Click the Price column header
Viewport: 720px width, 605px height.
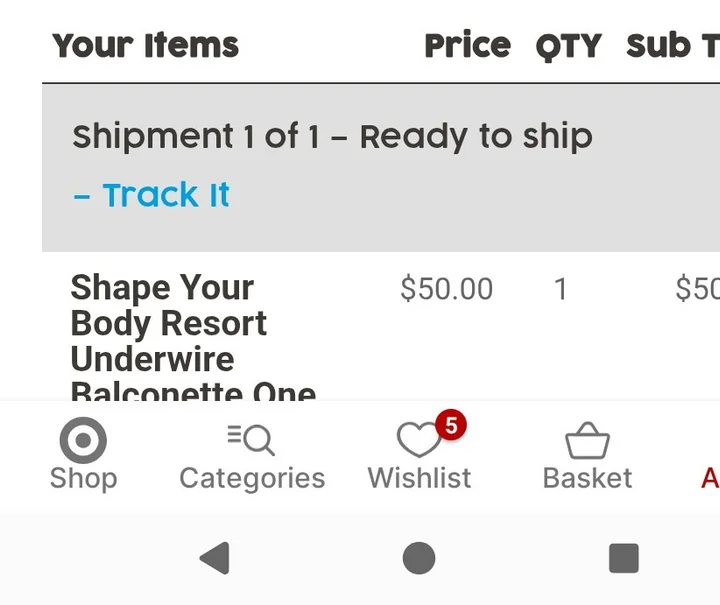pyautogui.click(x=467, y=46)
